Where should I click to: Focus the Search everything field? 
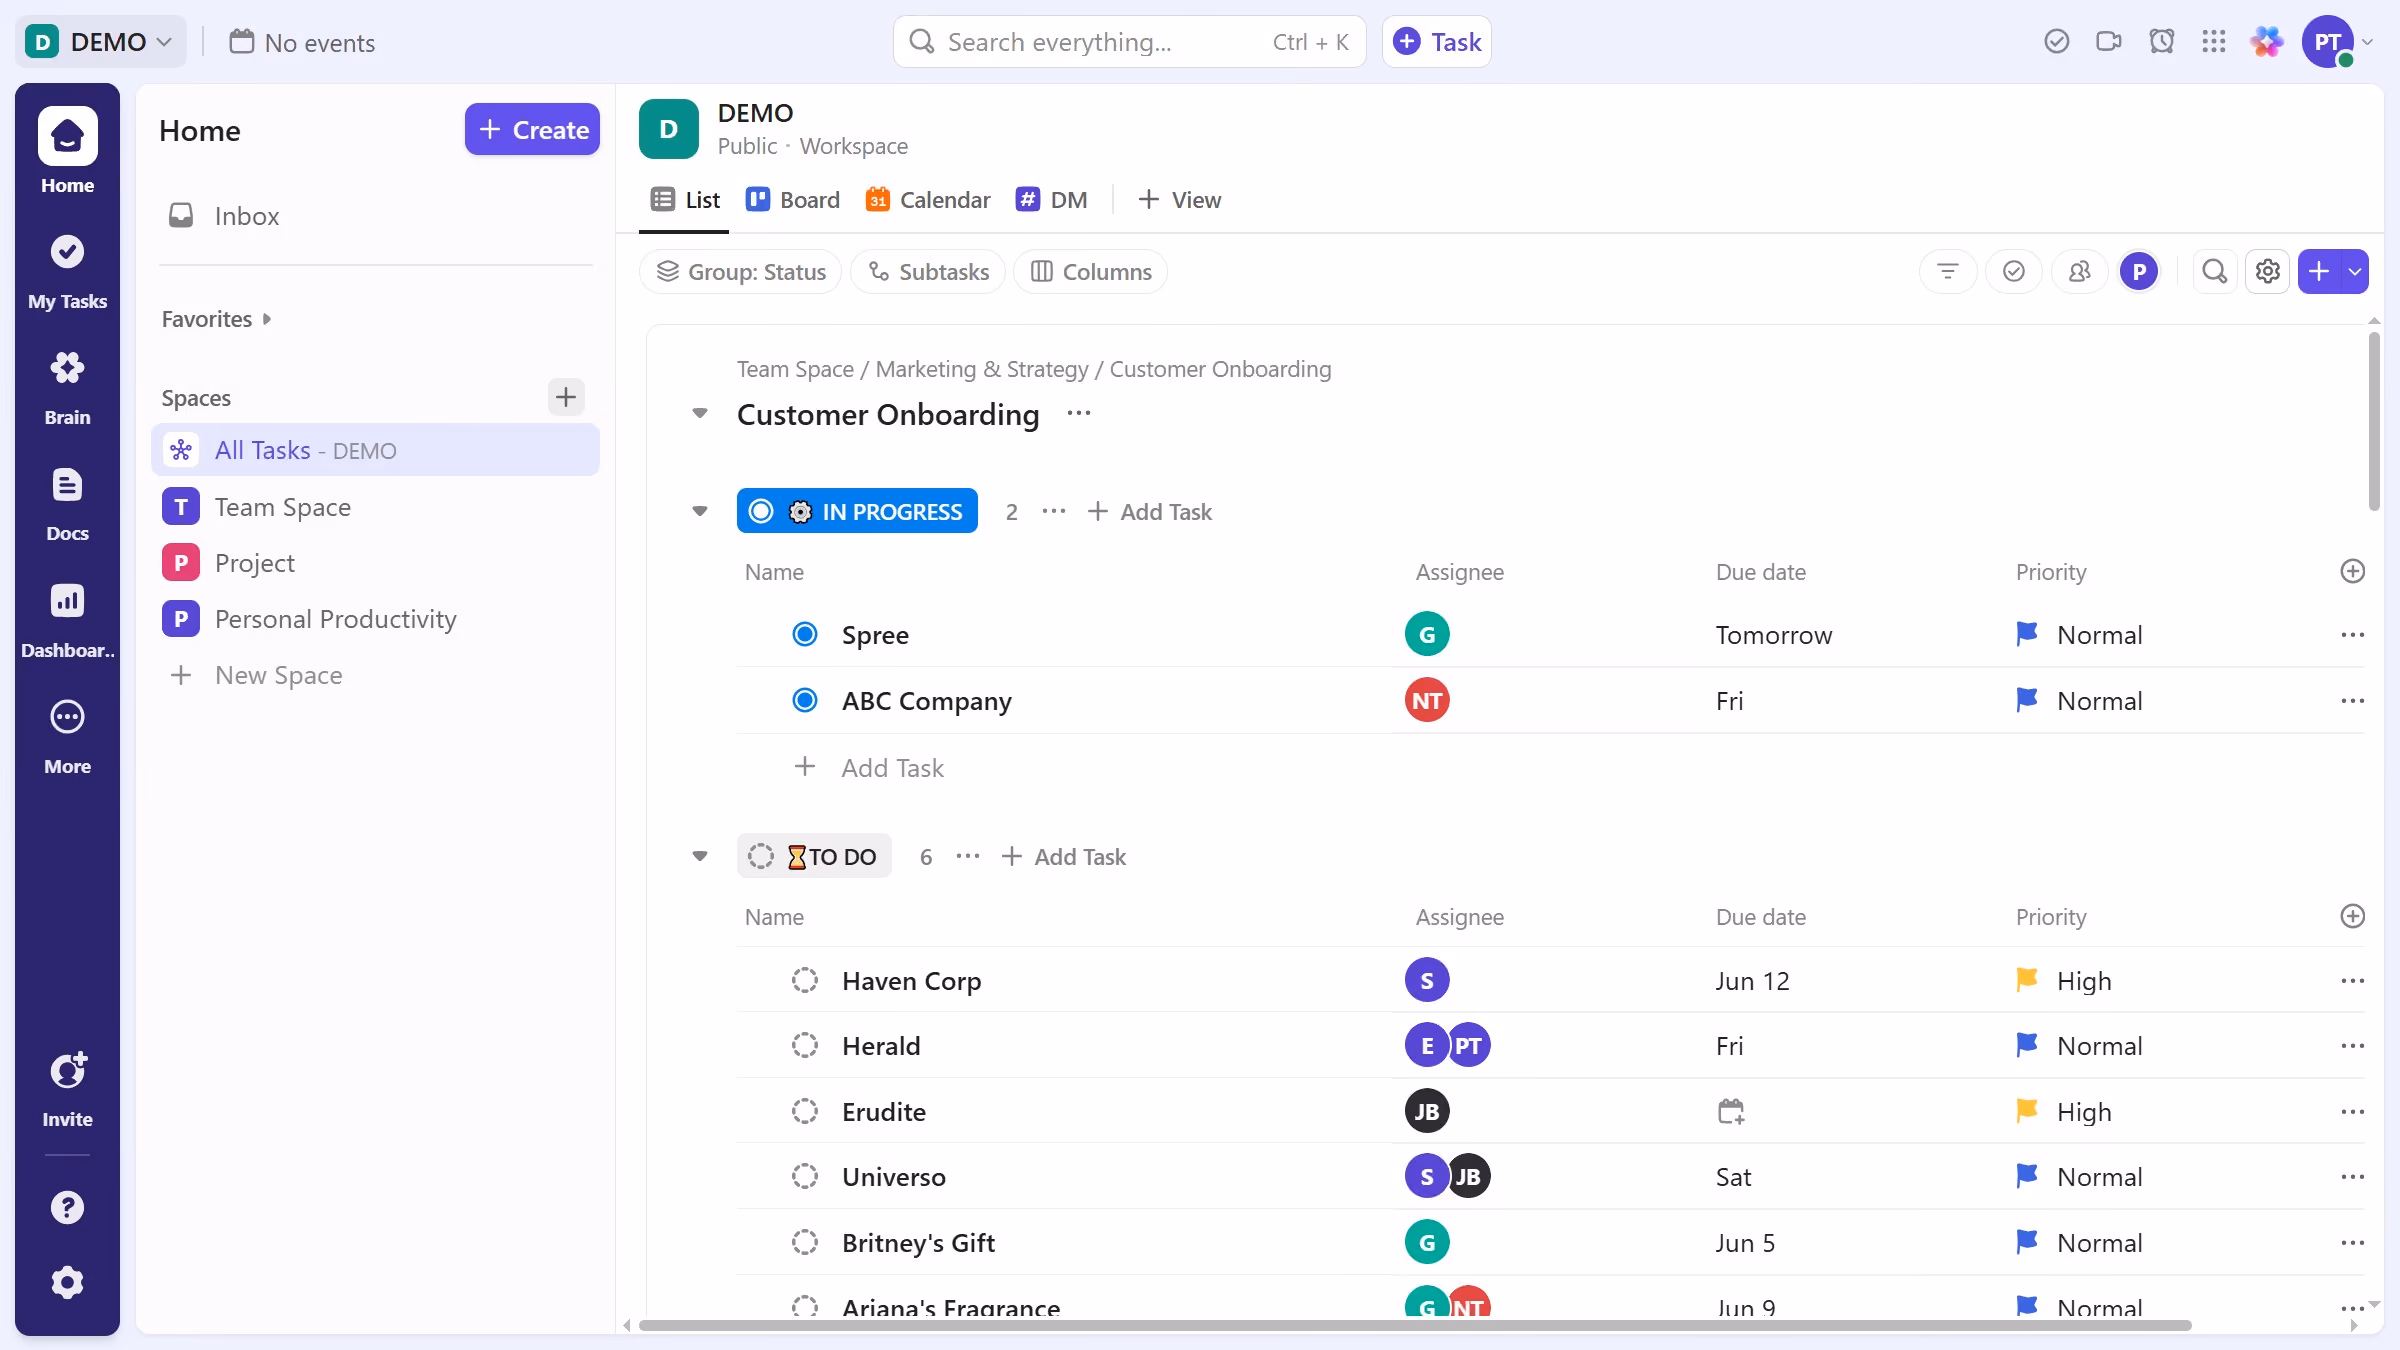[1129, 42]
